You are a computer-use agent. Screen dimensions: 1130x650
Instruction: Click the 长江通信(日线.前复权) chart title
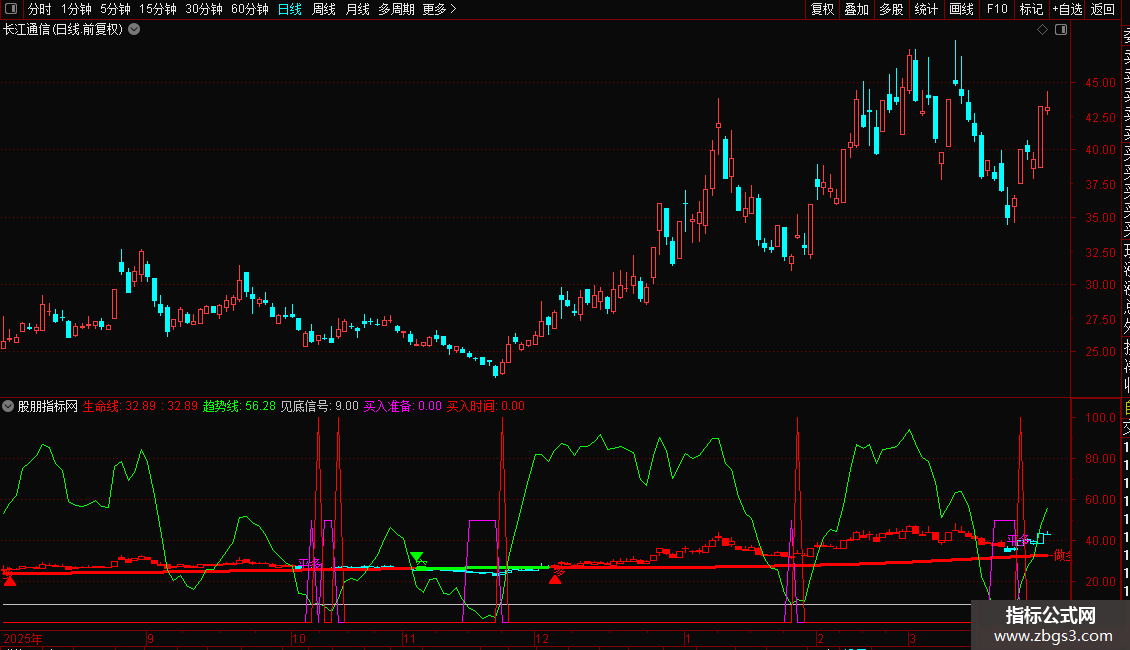63,30
